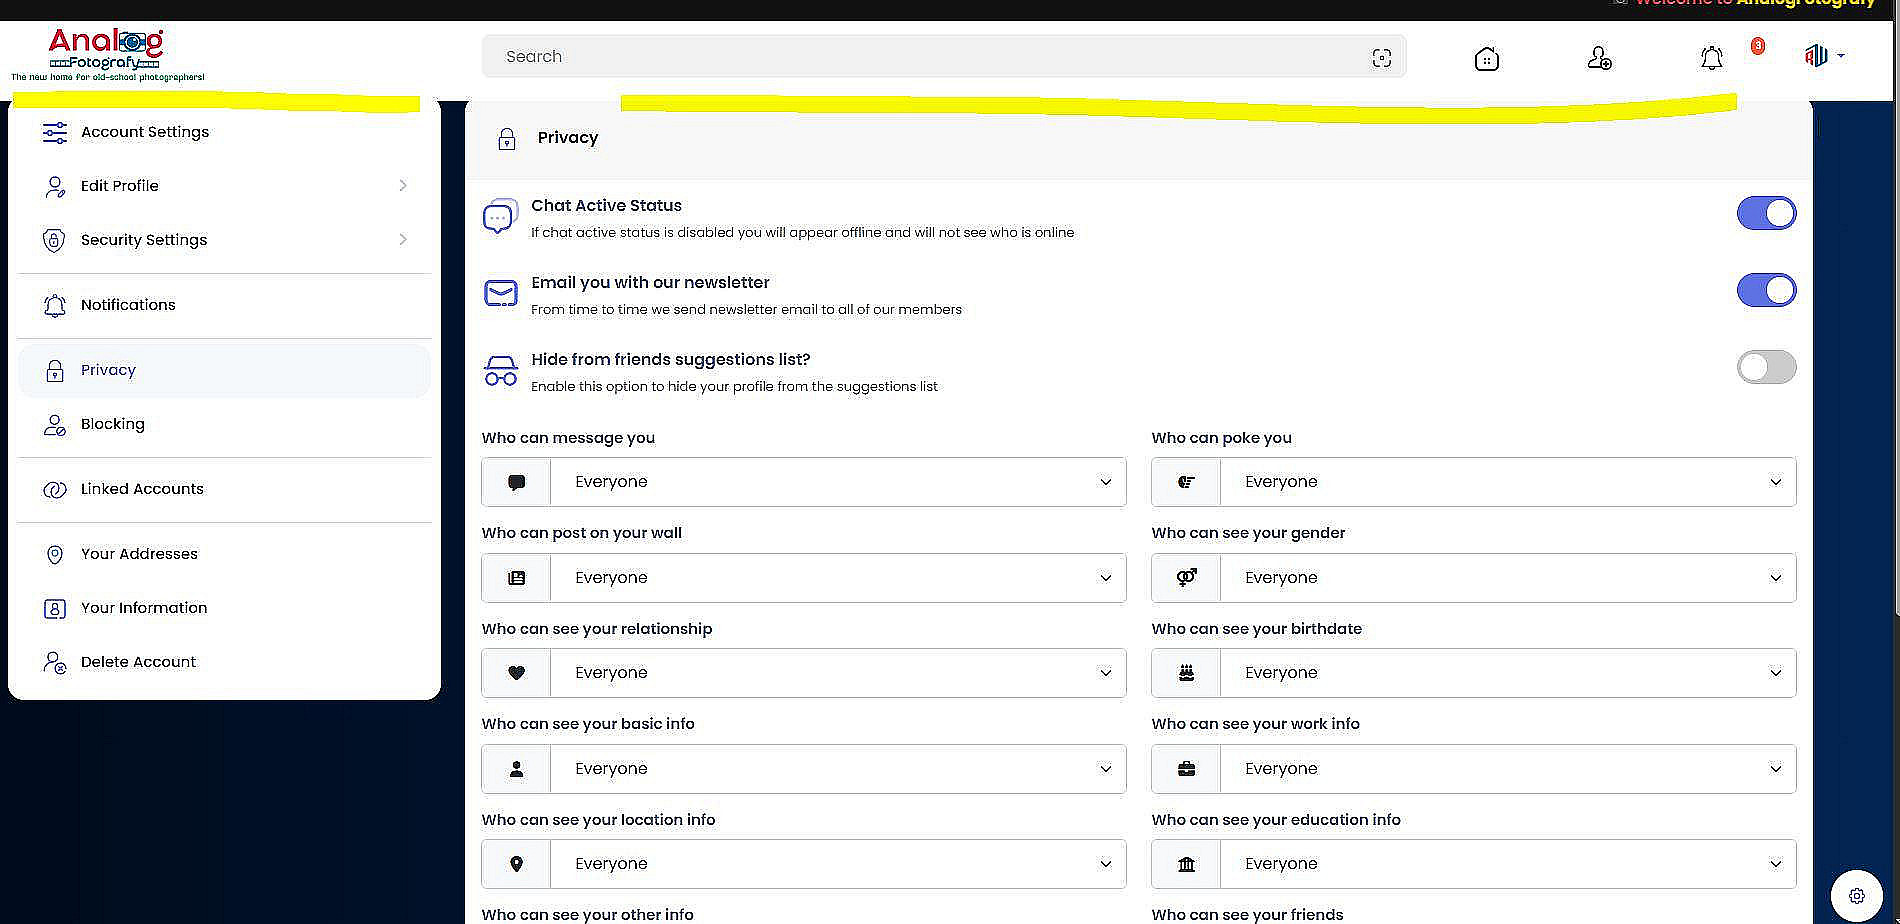Open the Edit Profile menu item
Viewport: 1900px width, 924px height.
click(224, 186)
